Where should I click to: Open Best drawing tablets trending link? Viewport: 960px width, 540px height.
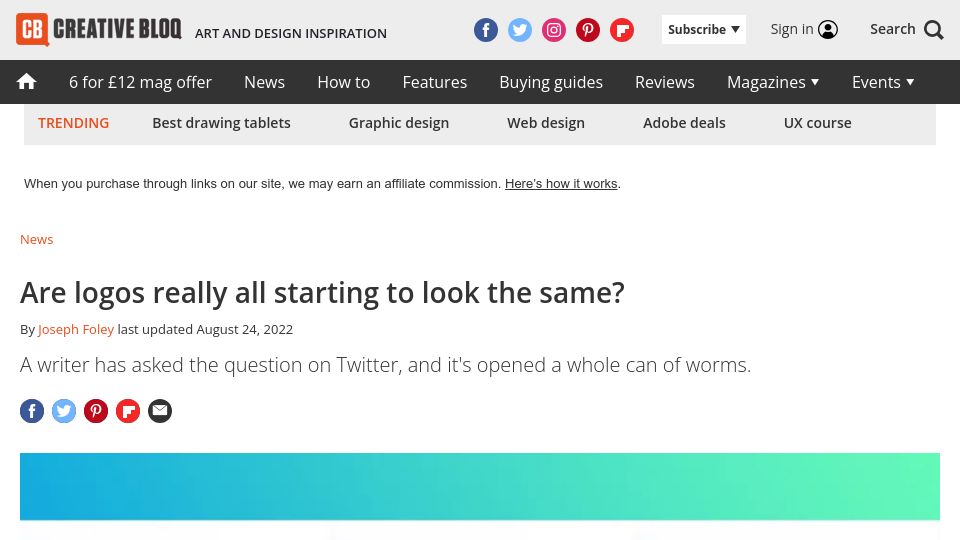pyautogui.click(x=222, y=123)
